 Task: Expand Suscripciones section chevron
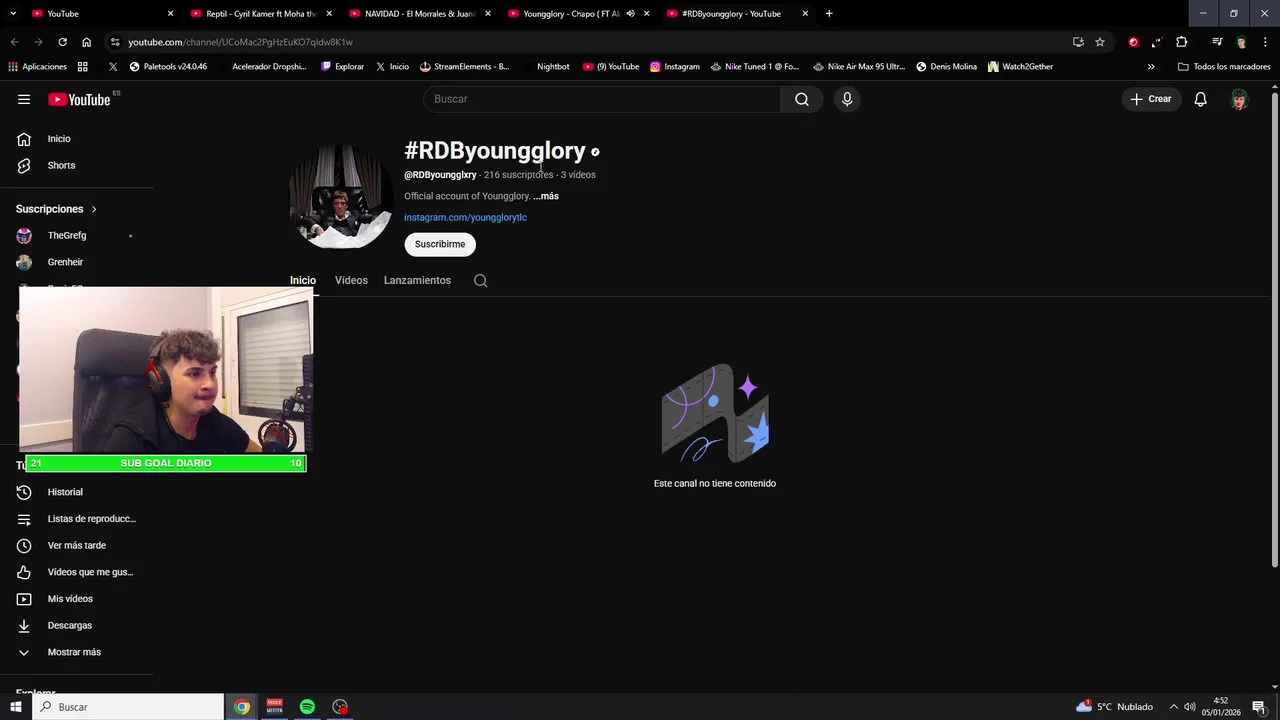pyautogui.click(x=94, y=209)
